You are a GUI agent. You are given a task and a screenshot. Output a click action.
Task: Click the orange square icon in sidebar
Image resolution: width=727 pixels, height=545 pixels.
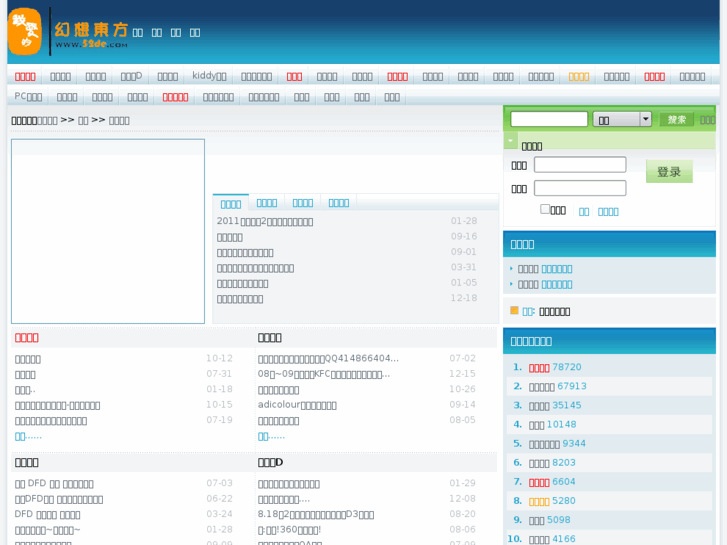pyautogui.click(x=514, y=311)
